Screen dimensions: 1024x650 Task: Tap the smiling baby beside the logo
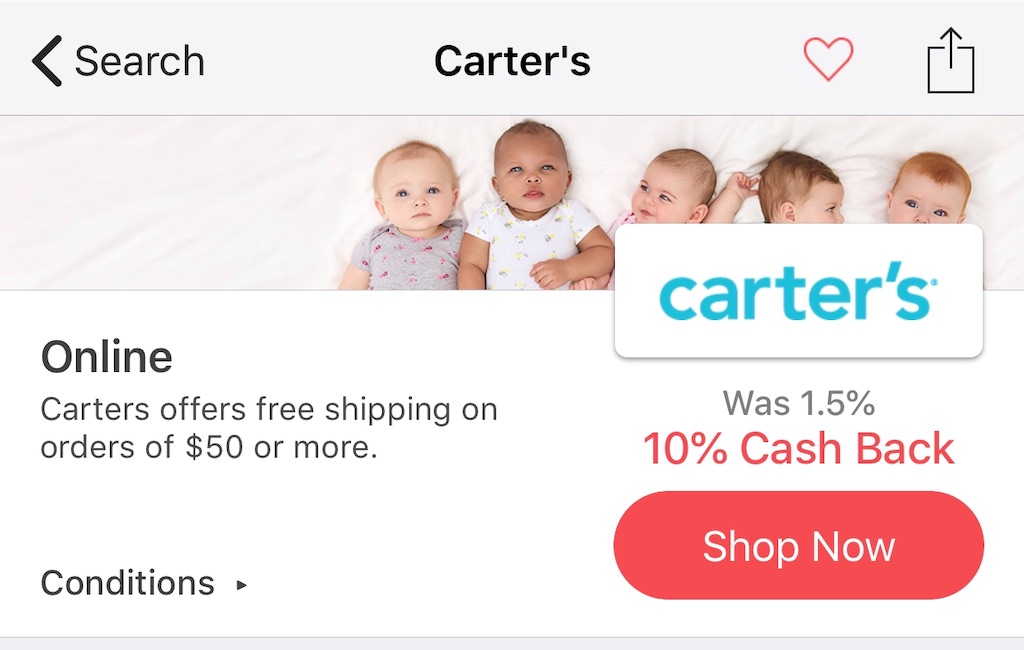click(673, 187)
